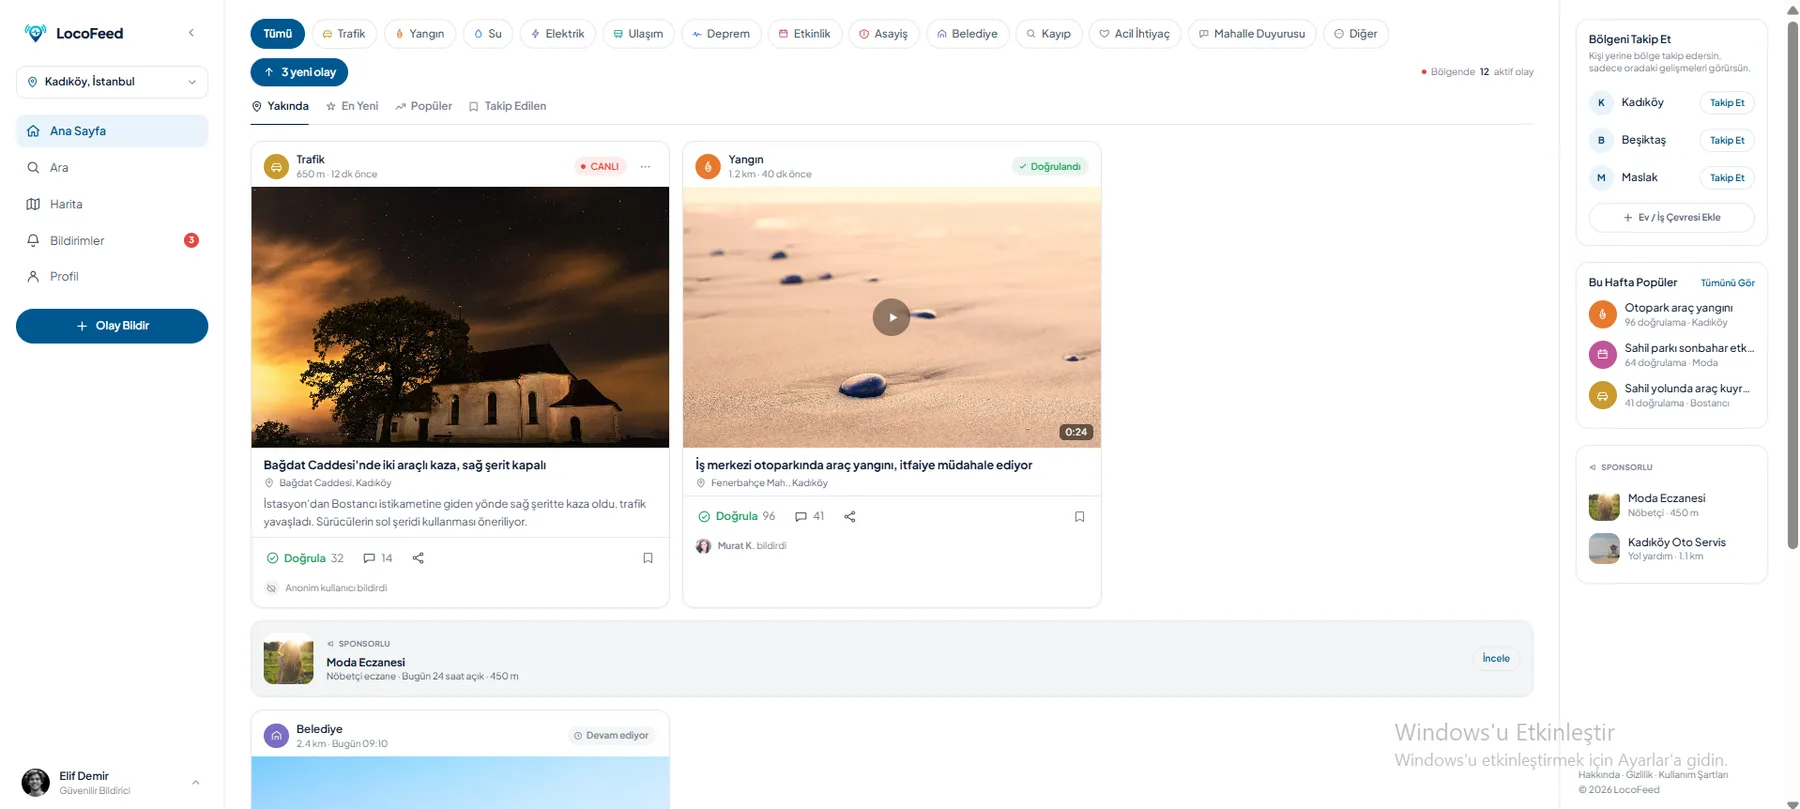This screenshot has width=1800, height=809.
Task: Filter by the Su chip
Action: point(488,34)
